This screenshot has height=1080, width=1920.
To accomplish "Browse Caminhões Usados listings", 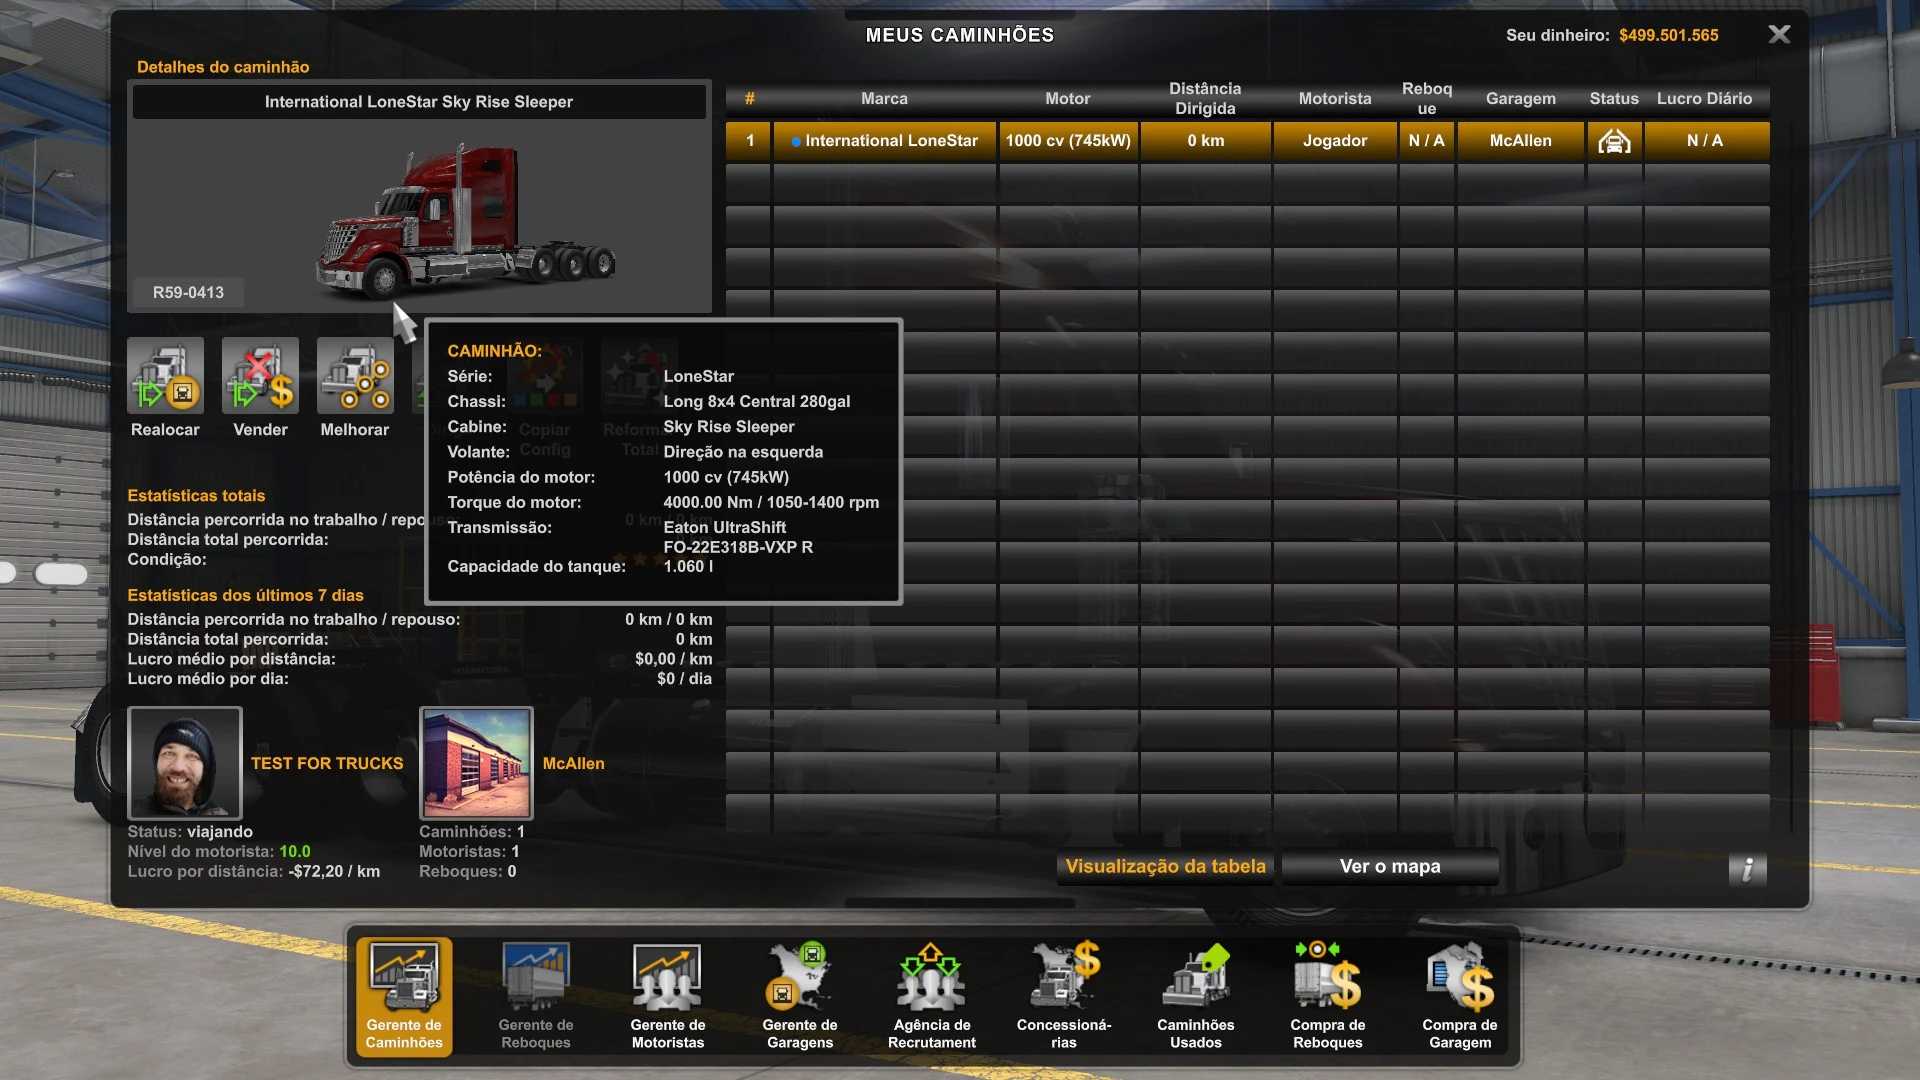I will (1195, 995).
